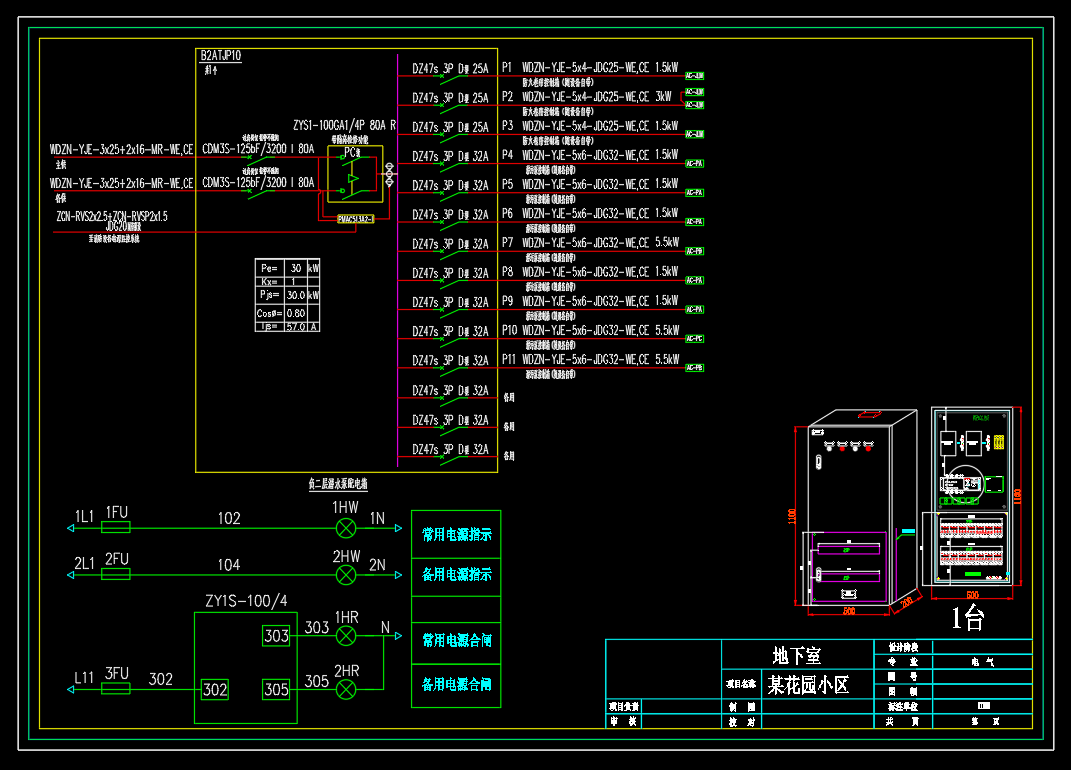Click the circuit label P5
1071x770 pixels.
[x=507, y=184]
